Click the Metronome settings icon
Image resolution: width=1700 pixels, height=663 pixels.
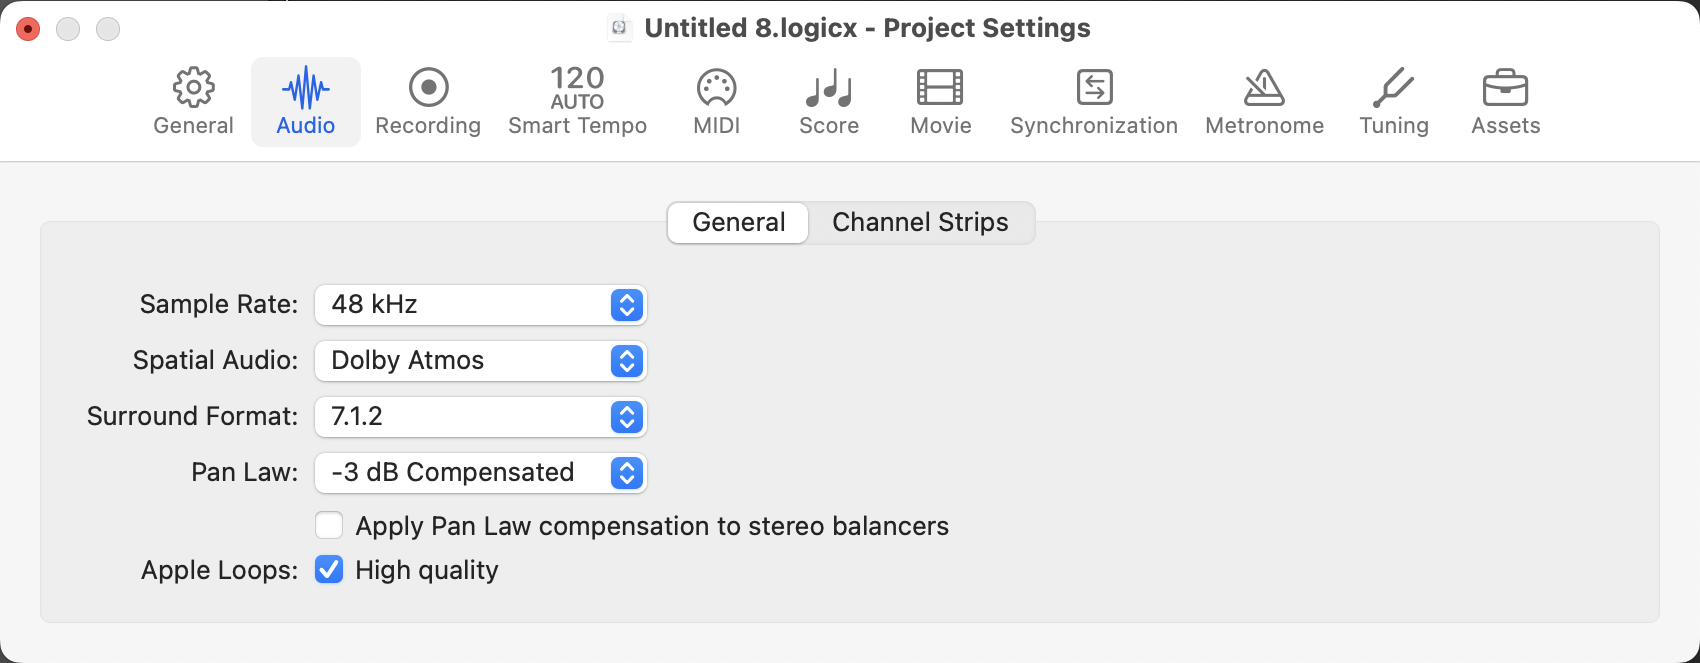coord(1263,100)
